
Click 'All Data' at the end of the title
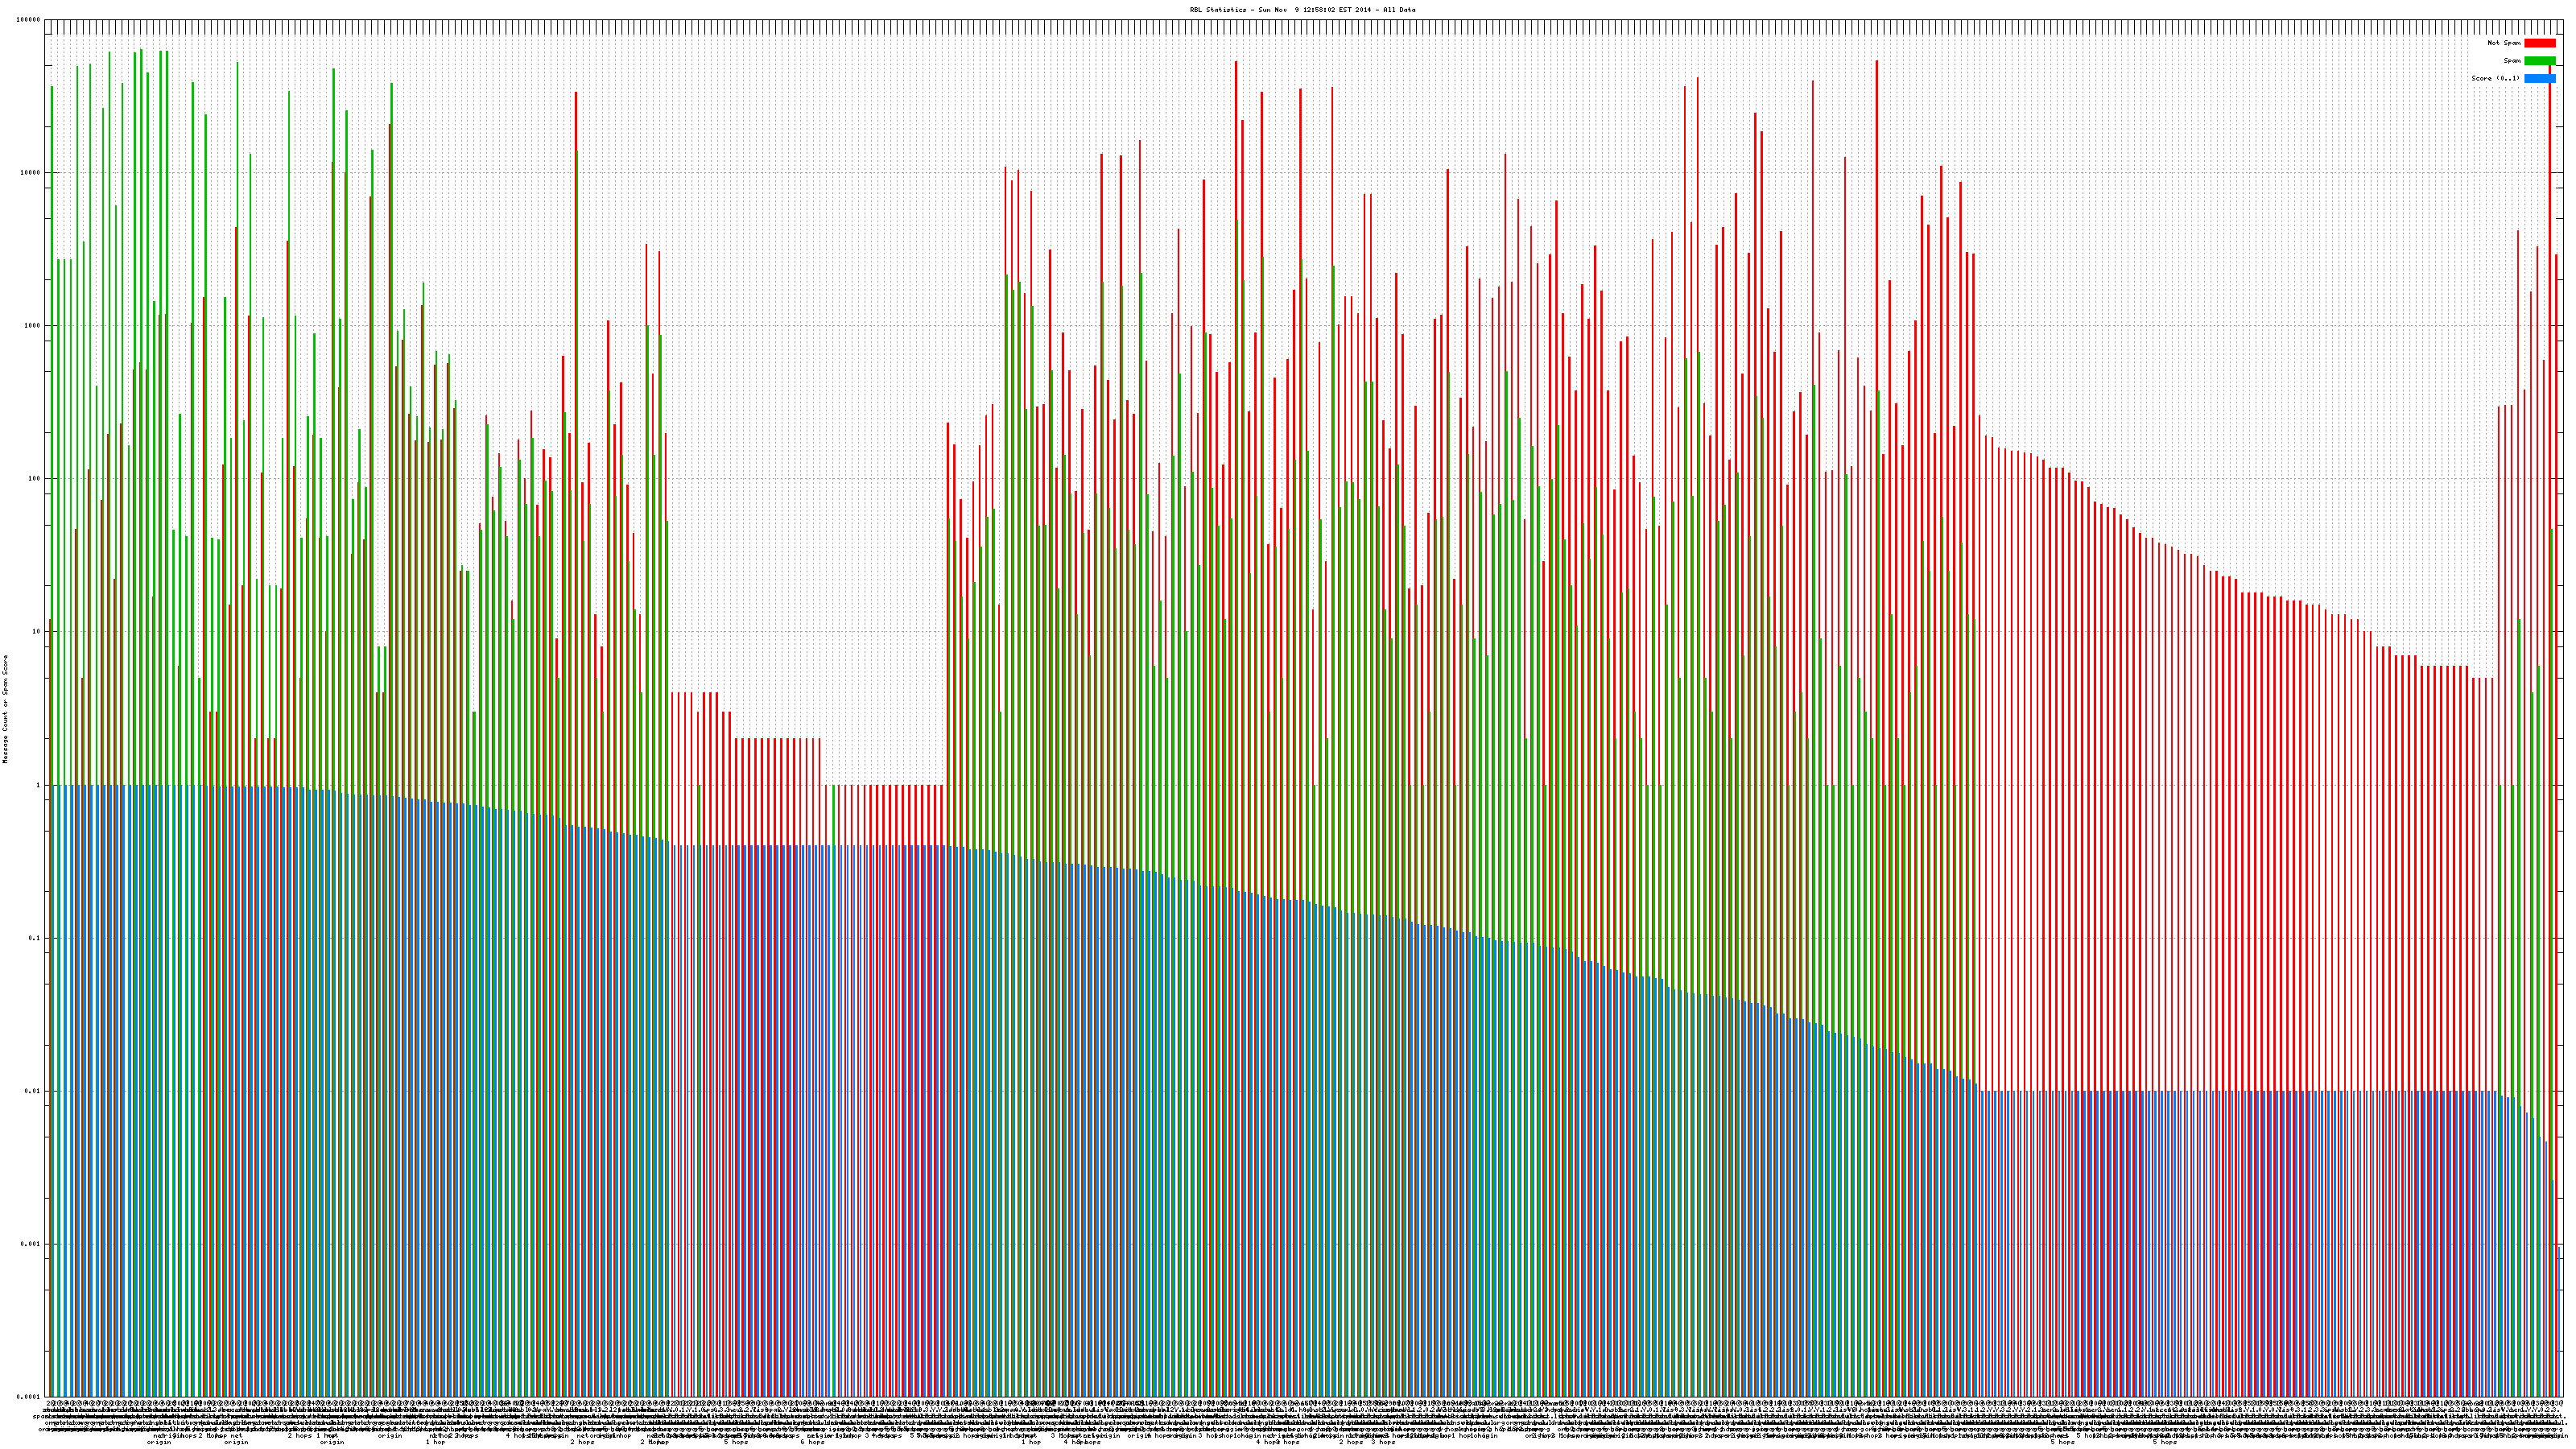pyautogui.click(x=1400, y=10)
